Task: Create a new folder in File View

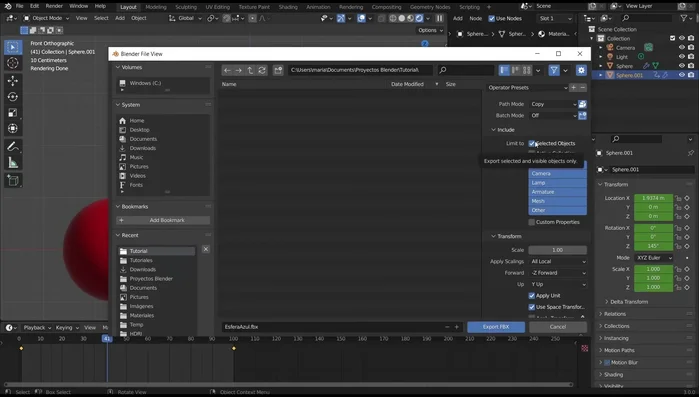Action: (x=278, y=70)
